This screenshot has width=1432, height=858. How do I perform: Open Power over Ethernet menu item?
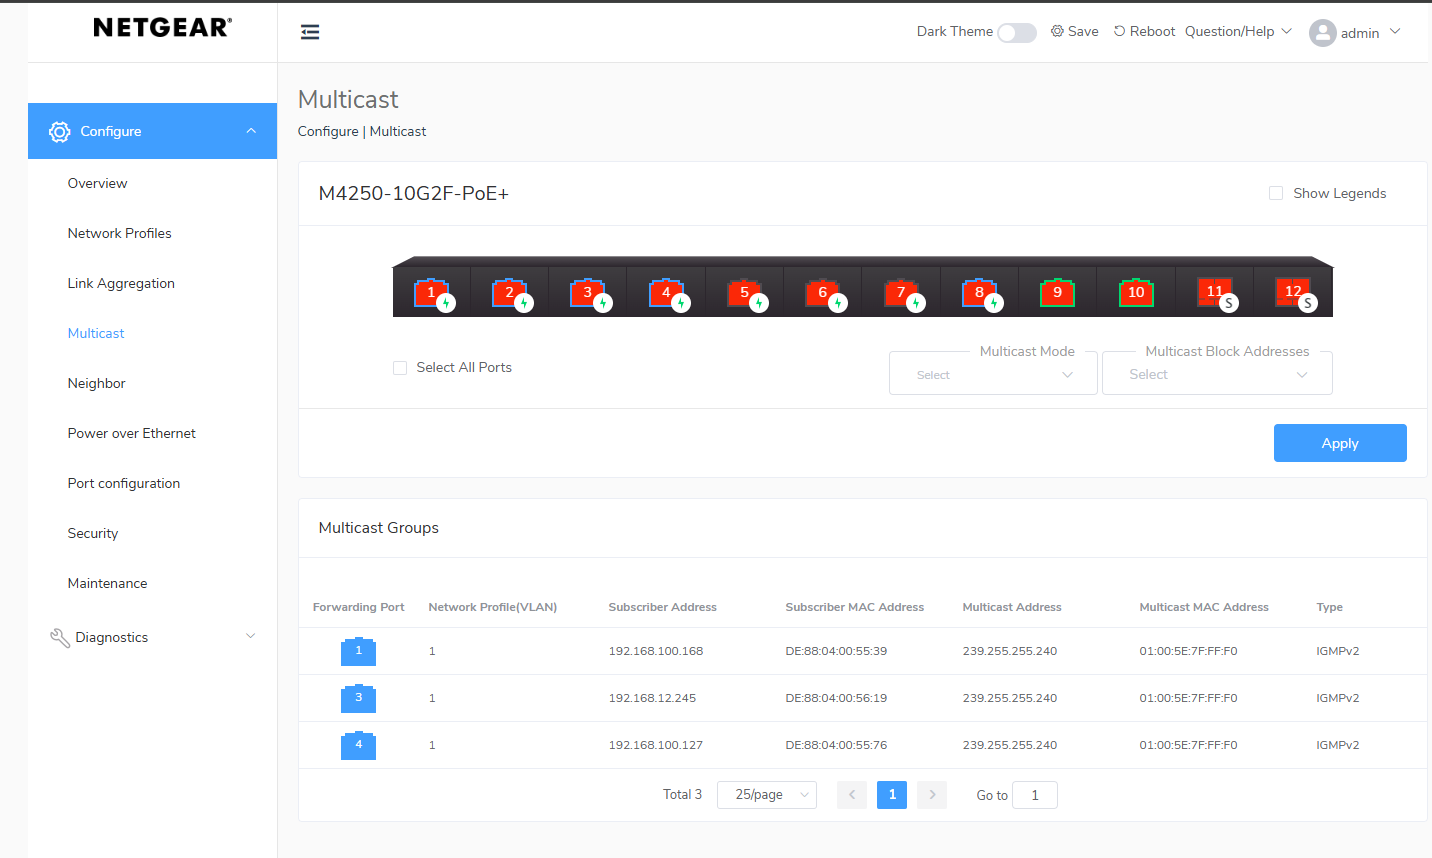(132, 433)
